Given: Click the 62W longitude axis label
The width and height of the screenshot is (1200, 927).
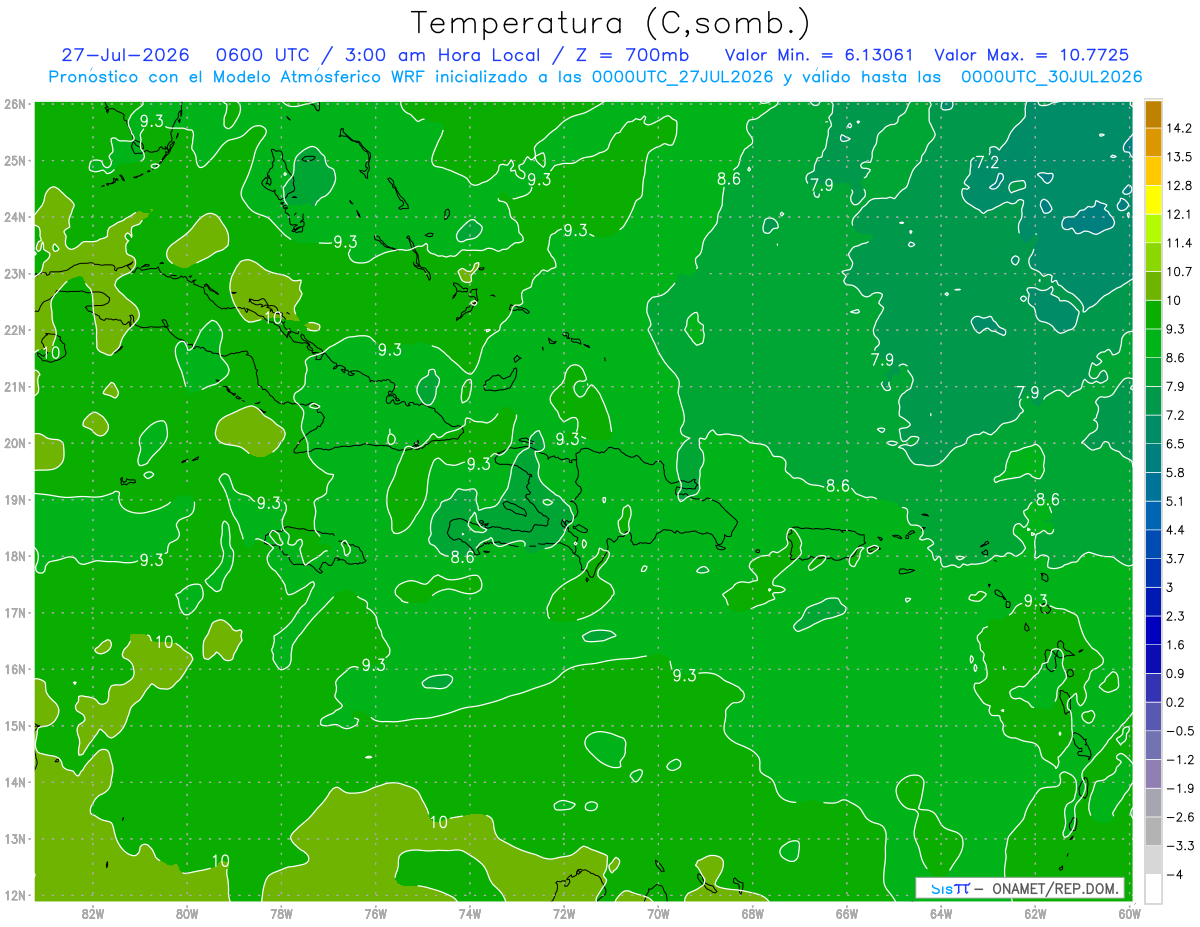Looking at the screenshot, I should point(1035,912).
